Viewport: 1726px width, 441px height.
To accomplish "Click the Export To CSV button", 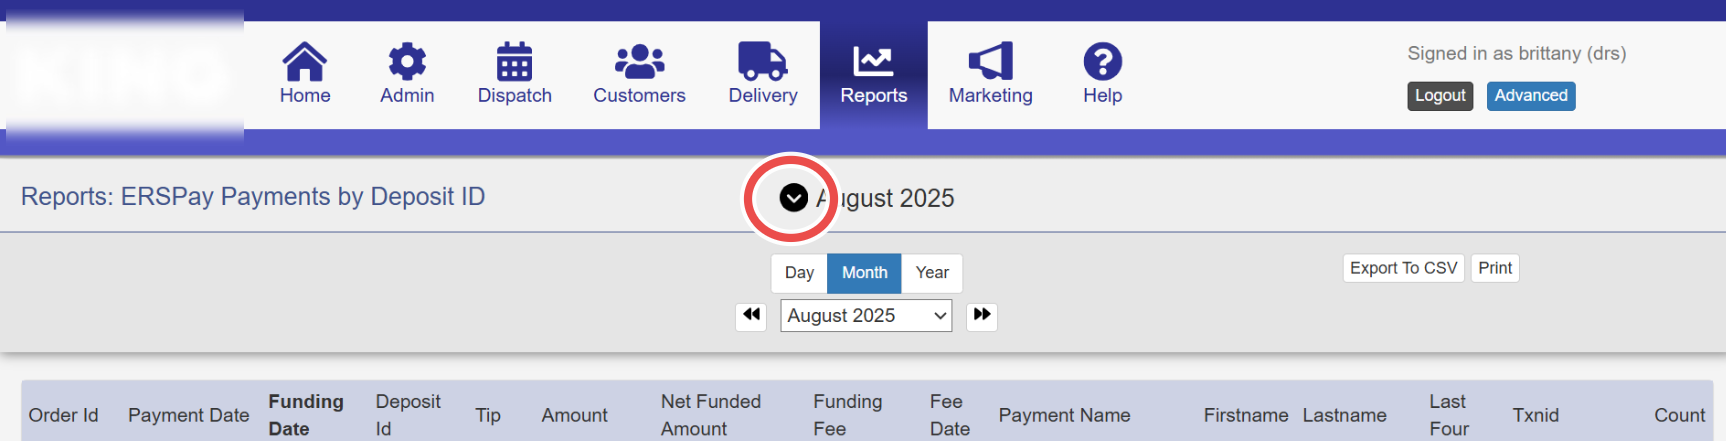I will point(1403,268).
